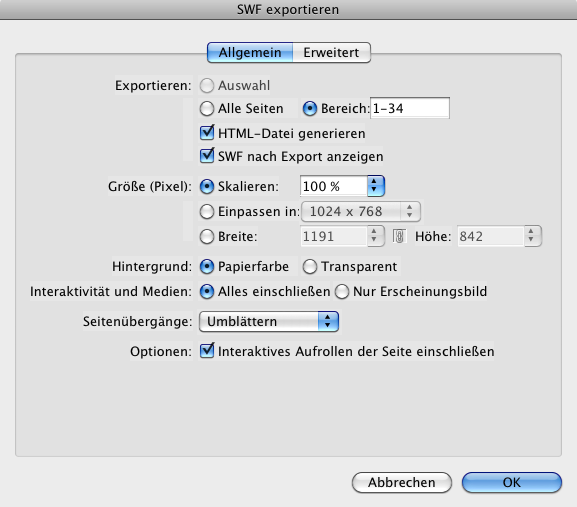Select the Alle Seiten radio button
This screenshot has height=507, width=577.
tap(207, 109)
